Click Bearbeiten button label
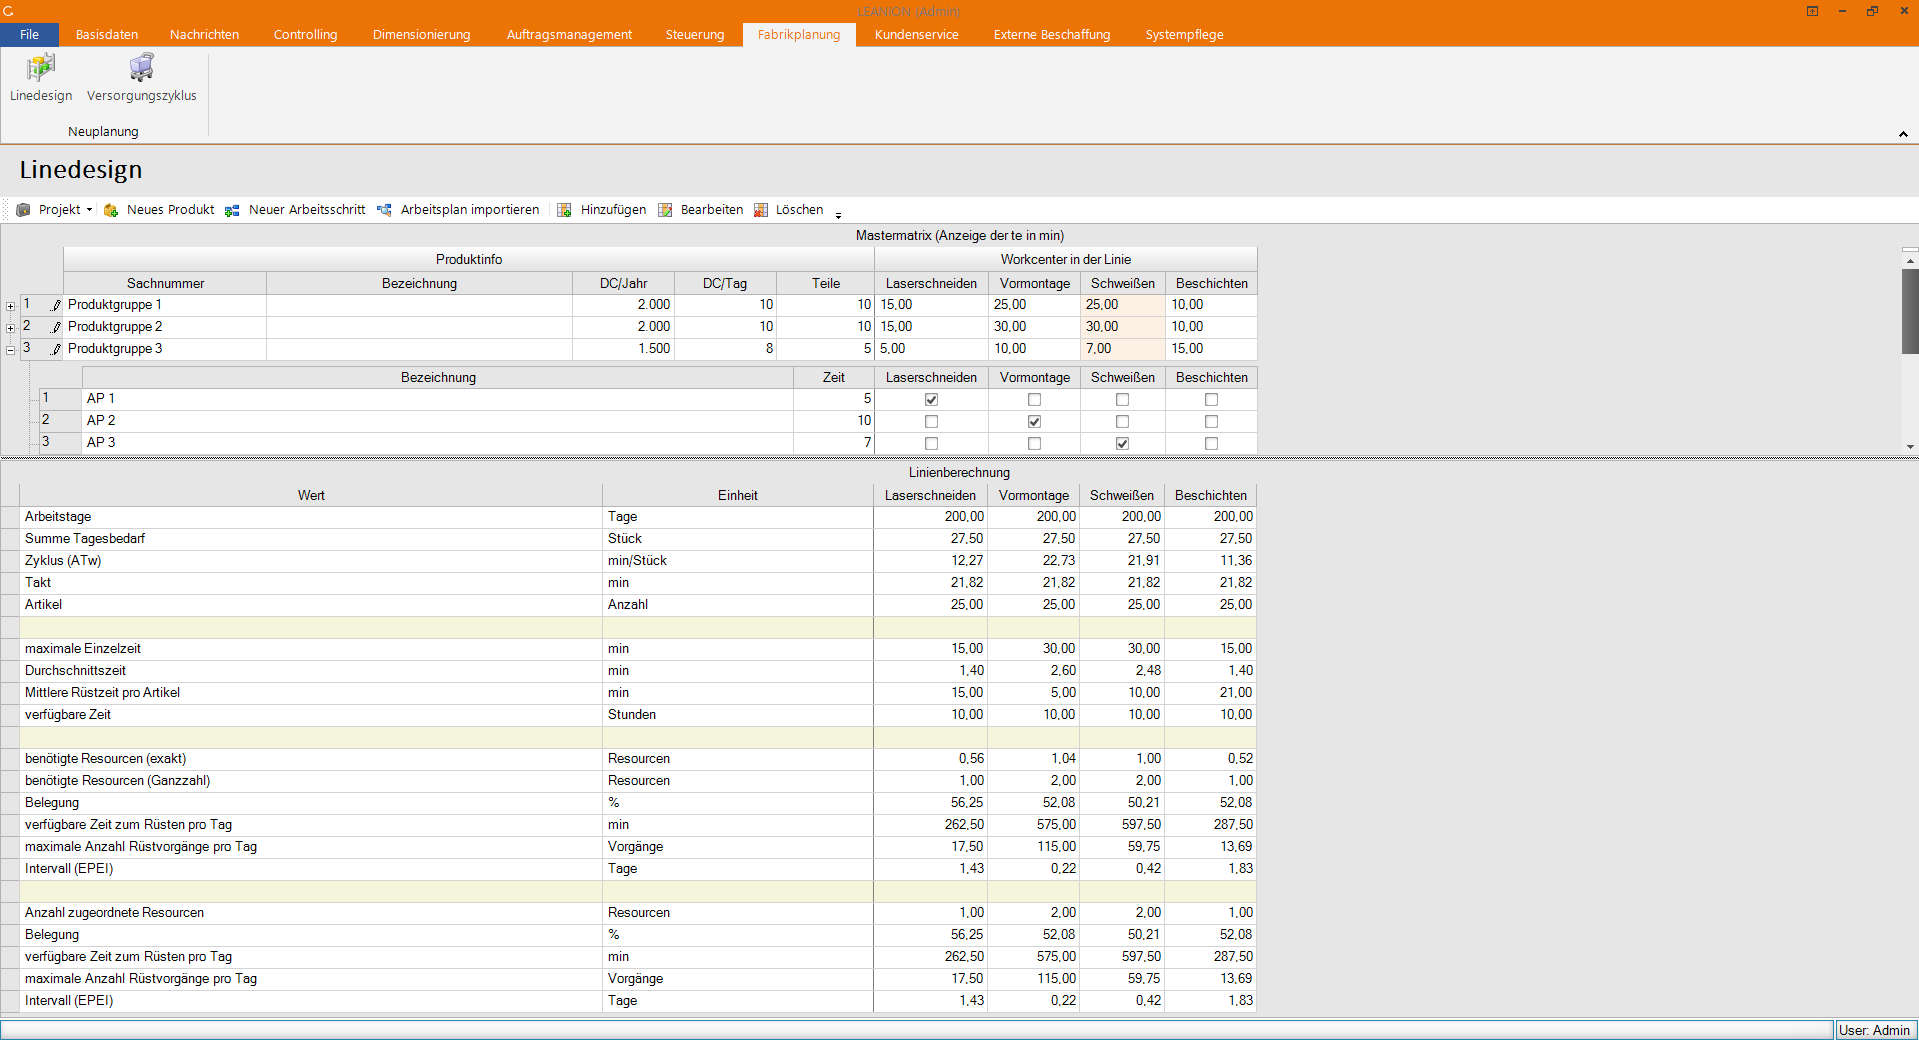 coord(712,210)
